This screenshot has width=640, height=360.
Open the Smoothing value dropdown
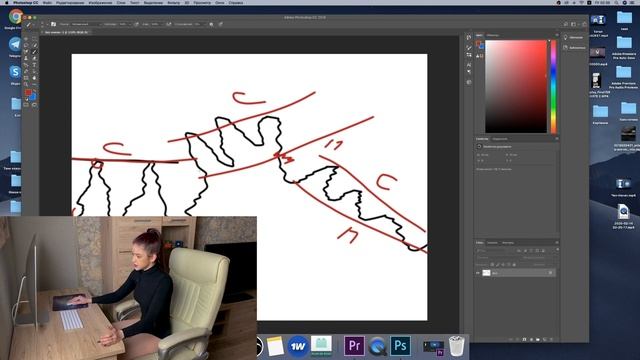coord(200,24)
